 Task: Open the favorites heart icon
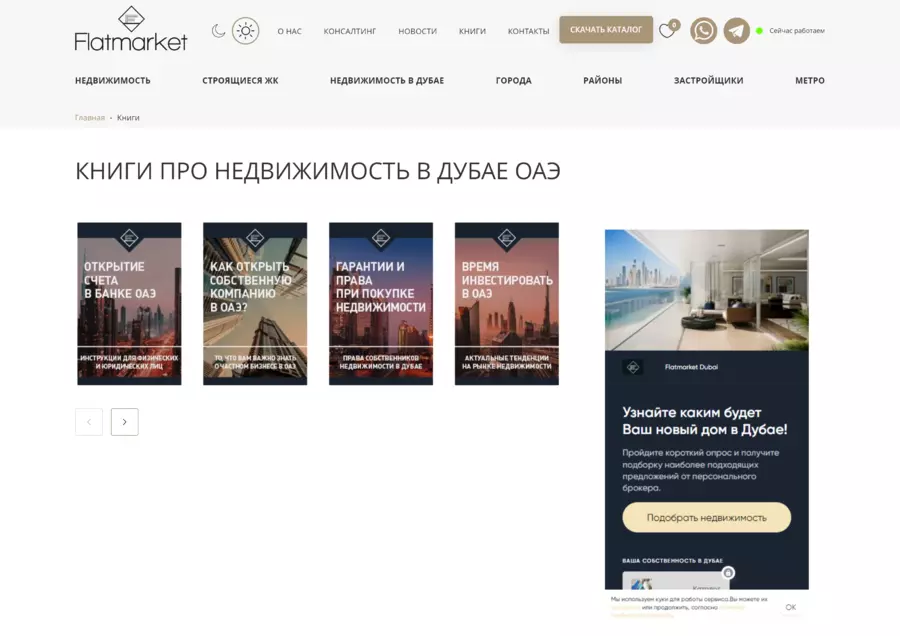point(667,30)
